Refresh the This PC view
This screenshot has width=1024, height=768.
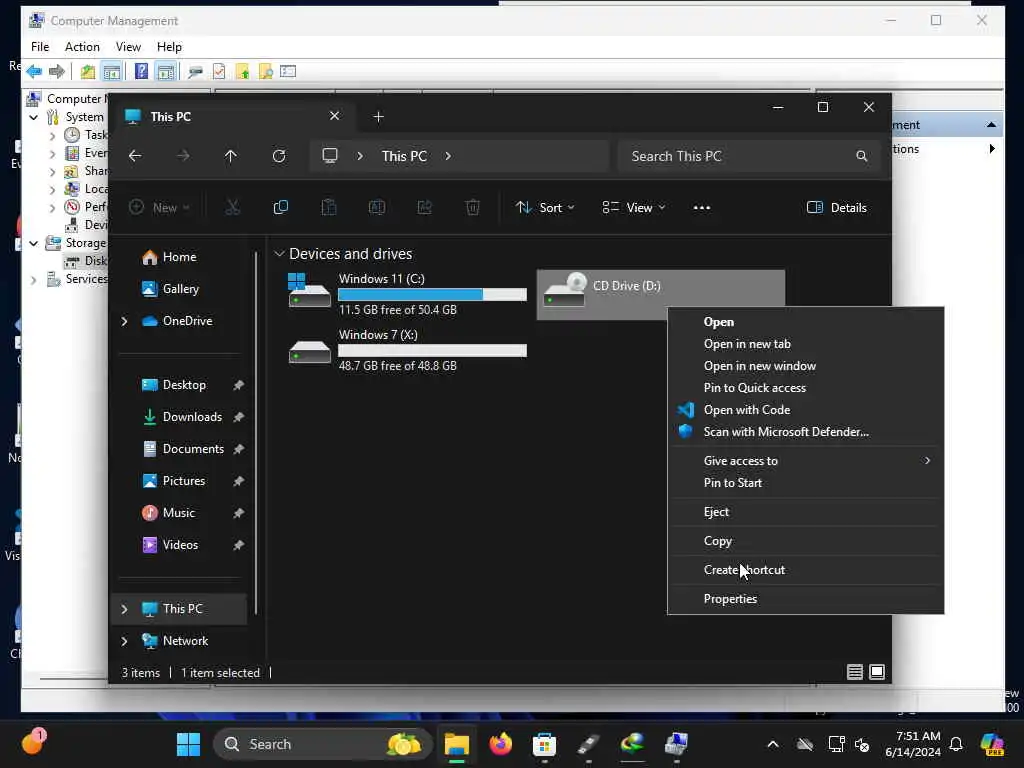point(279,156)
